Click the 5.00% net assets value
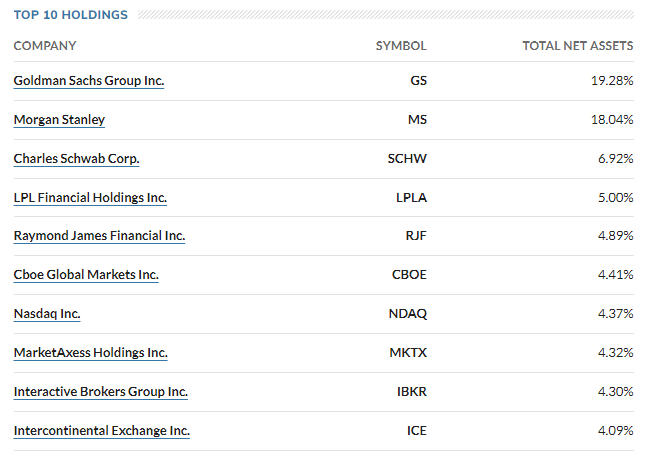This screenshot has height=458, width=649. 615,198
